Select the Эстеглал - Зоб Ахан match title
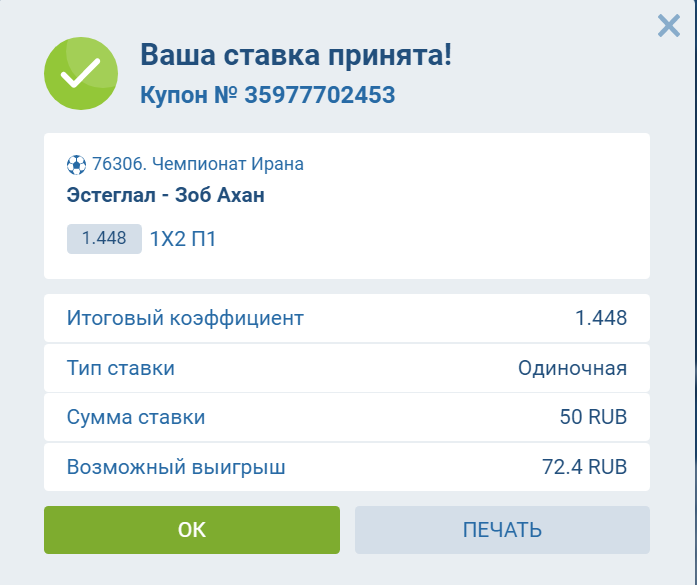This screenshot has width=697, height=585. click(165, 195)
